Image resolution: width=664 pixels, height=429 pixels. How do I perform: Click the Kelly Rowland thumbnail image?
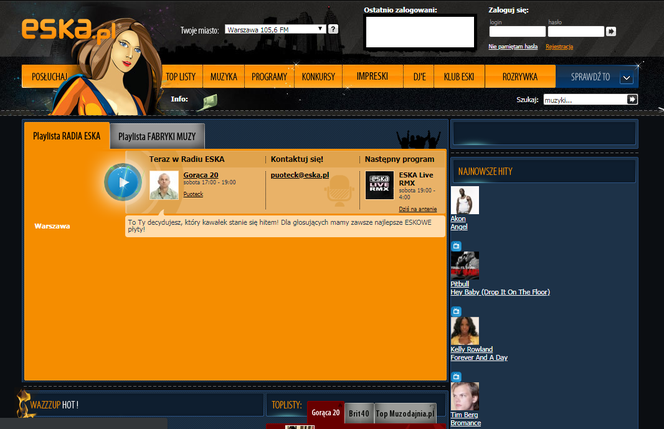pos(465,331)
